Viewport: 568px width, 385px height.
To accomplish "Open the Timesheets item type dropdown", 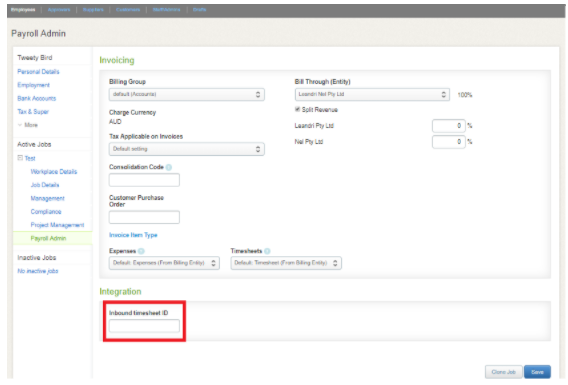I will click(286, 263).
